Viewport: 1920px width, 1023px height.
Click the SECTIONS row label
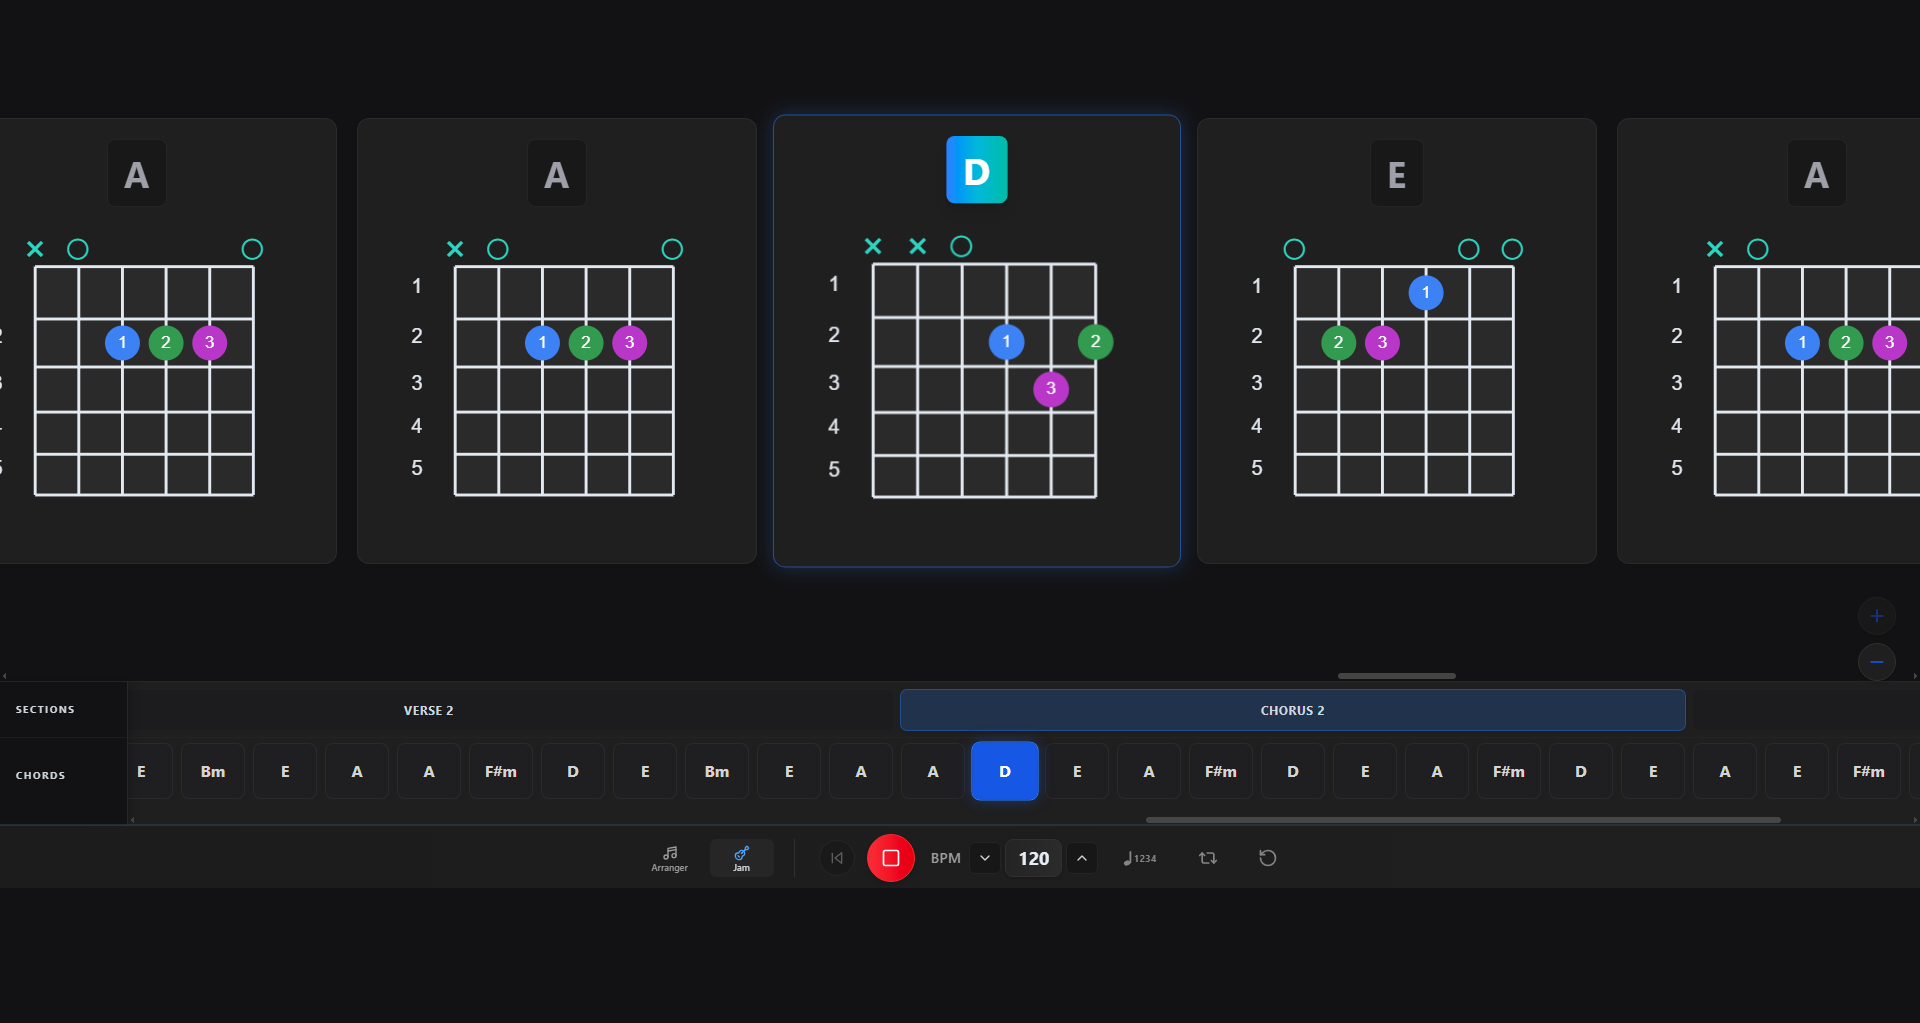pyautogui.click(x=45, y=710)
